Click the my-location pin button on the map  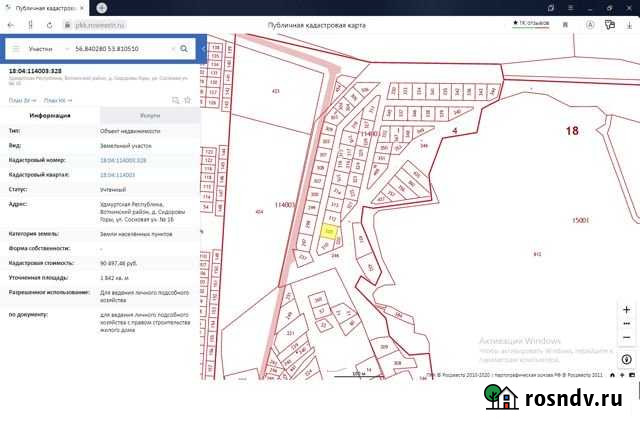tap(627, 359)
